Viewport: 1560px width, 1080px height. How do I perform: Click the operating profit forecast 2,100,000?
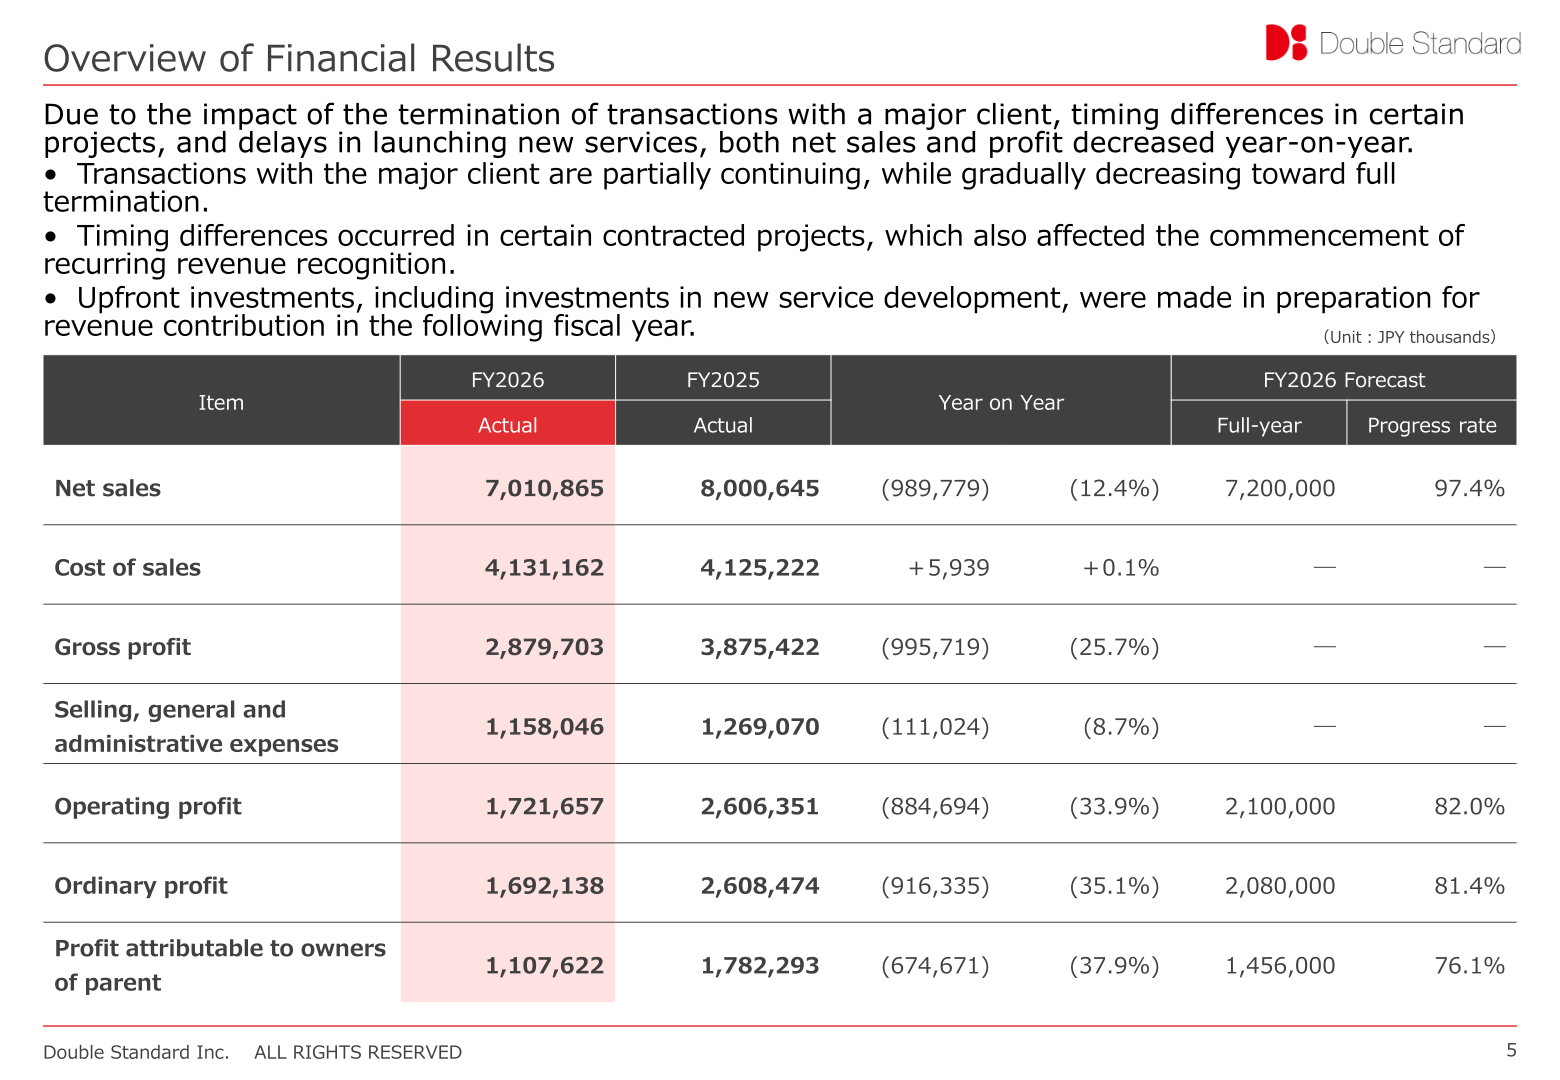[x=1280, y=806]
